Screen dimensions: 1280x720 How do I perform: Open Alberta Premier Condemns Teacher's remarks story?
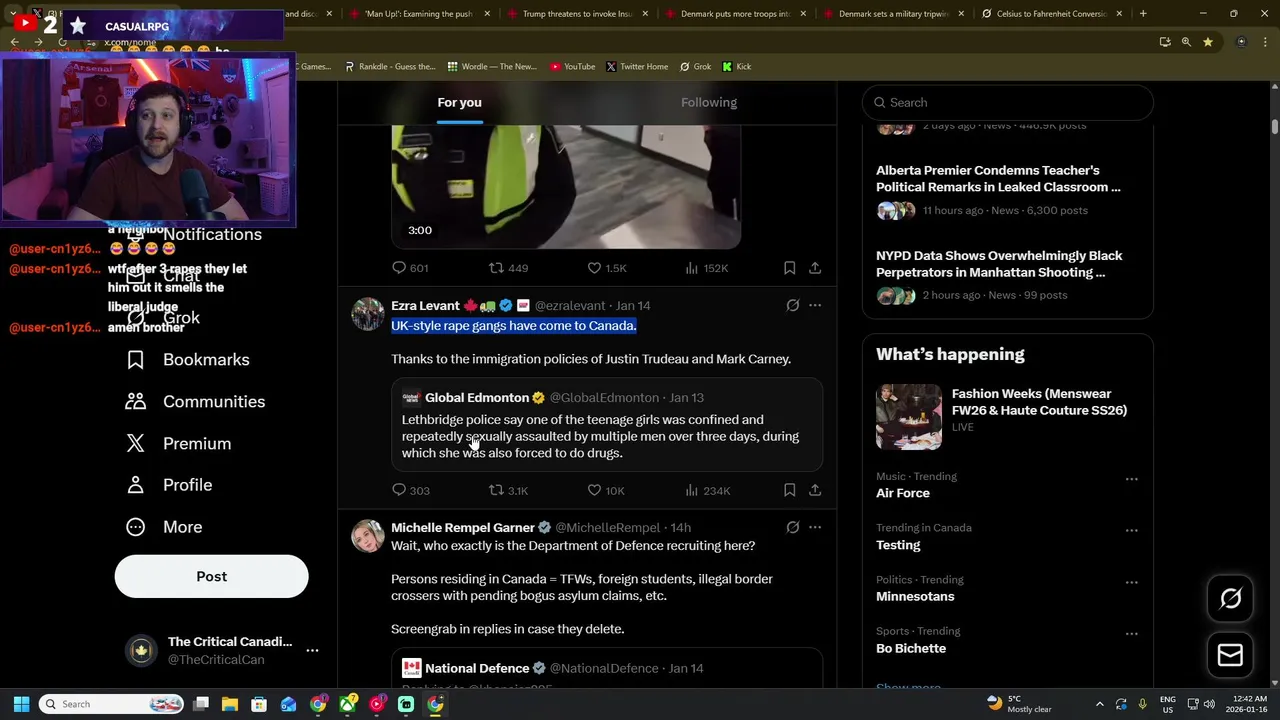coord(998,179)
